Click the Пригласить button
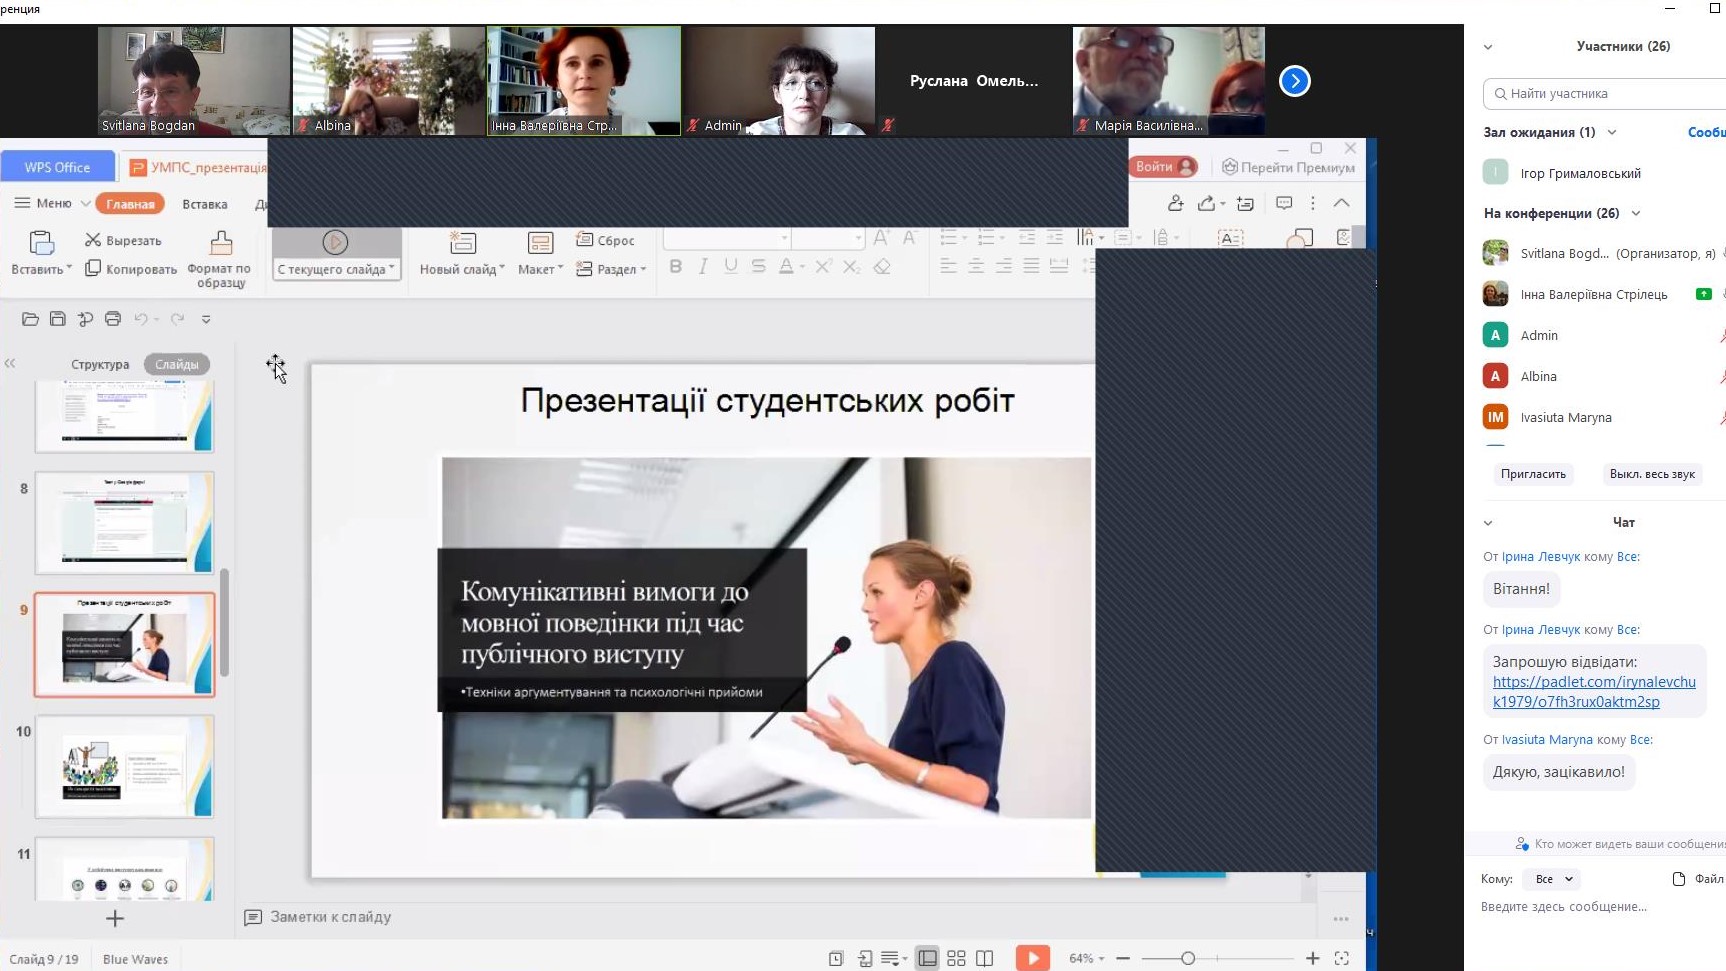 tap(1533, 474)
